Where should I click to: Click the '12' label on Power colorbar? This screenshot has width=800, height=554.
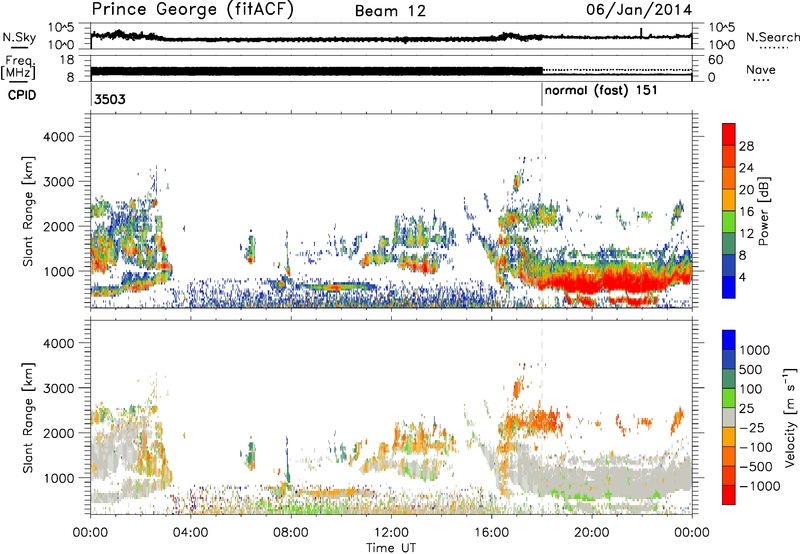click(x=746, y=234)
